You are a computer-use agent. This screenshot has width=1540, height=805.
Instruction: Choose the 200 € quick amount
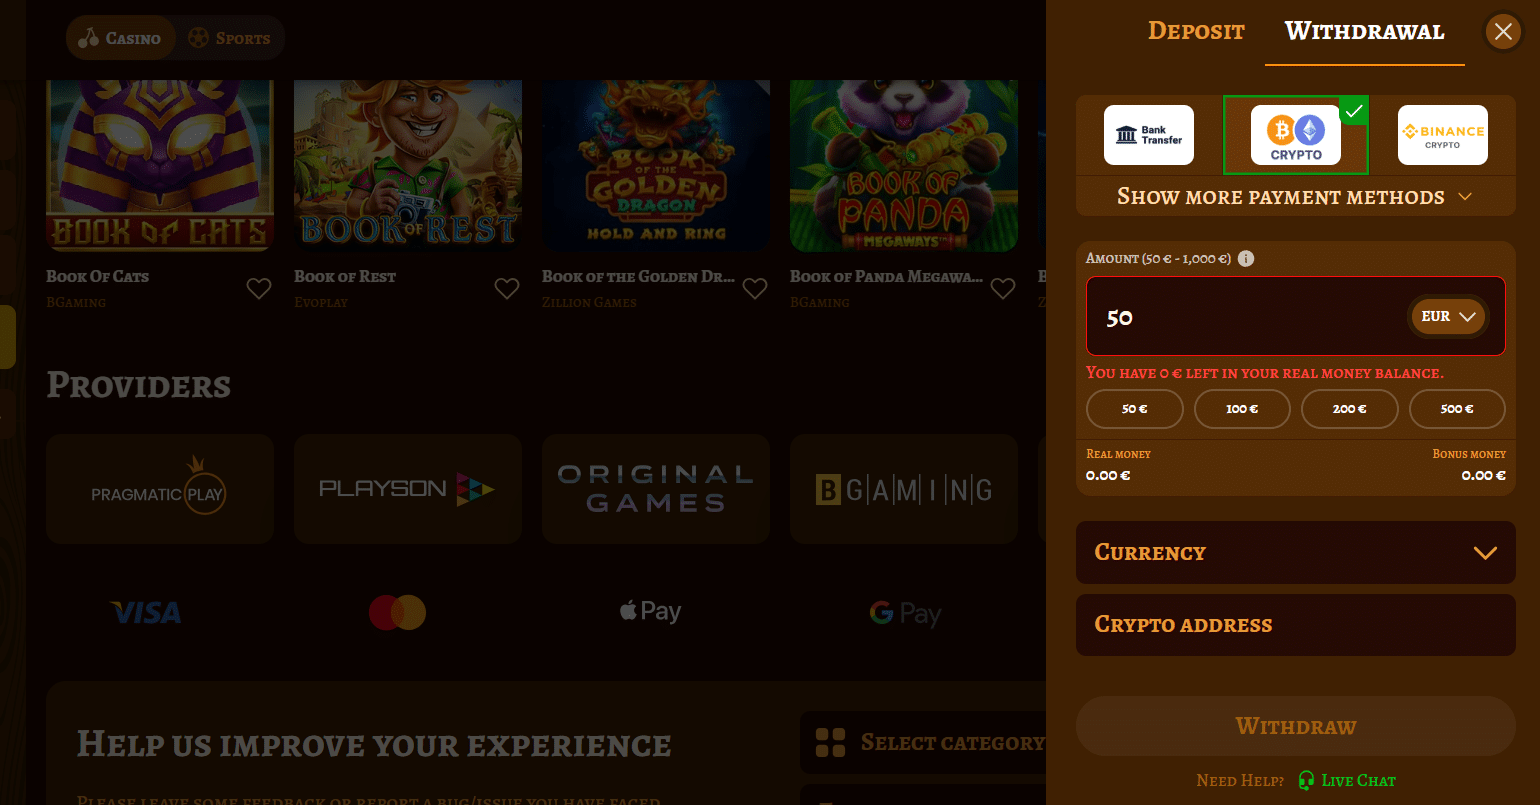[1350, 408]
